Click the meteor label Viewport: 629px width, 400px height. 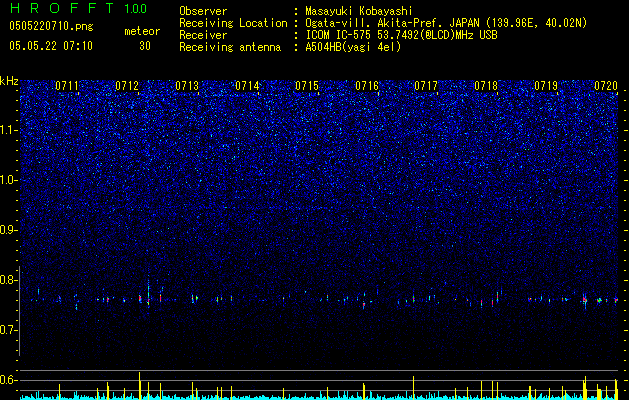tap(142, 31)
